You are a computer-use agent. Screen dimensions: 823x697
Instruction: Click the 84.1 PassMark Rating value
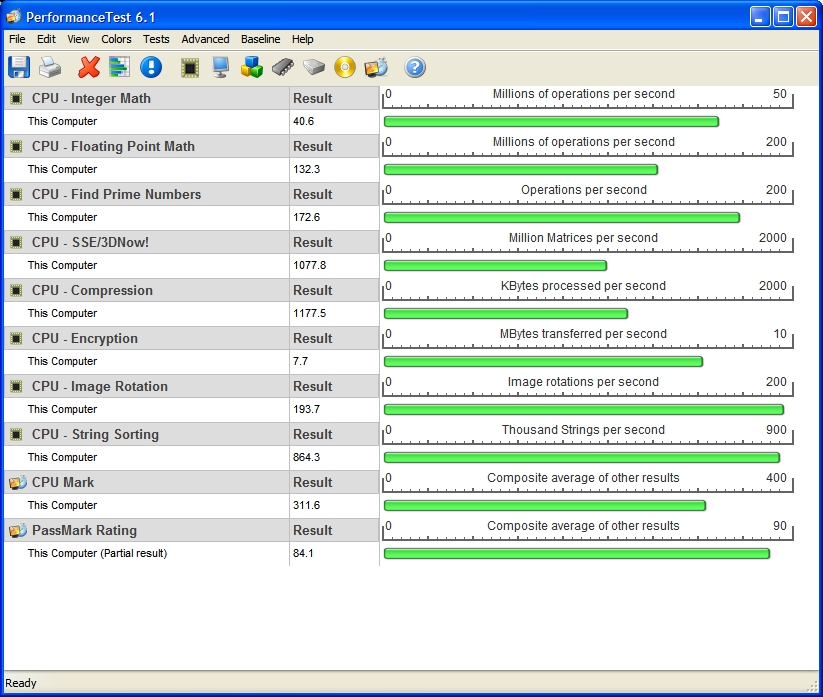(x=303, y=554)
